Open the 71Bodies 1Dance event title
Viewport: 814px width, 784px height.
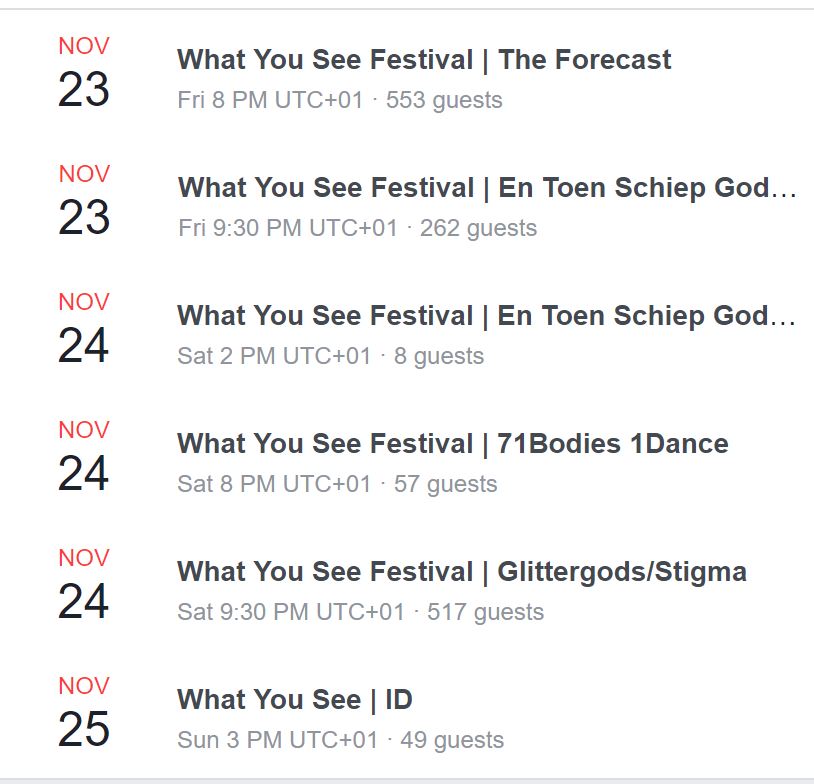click(452, 444)
